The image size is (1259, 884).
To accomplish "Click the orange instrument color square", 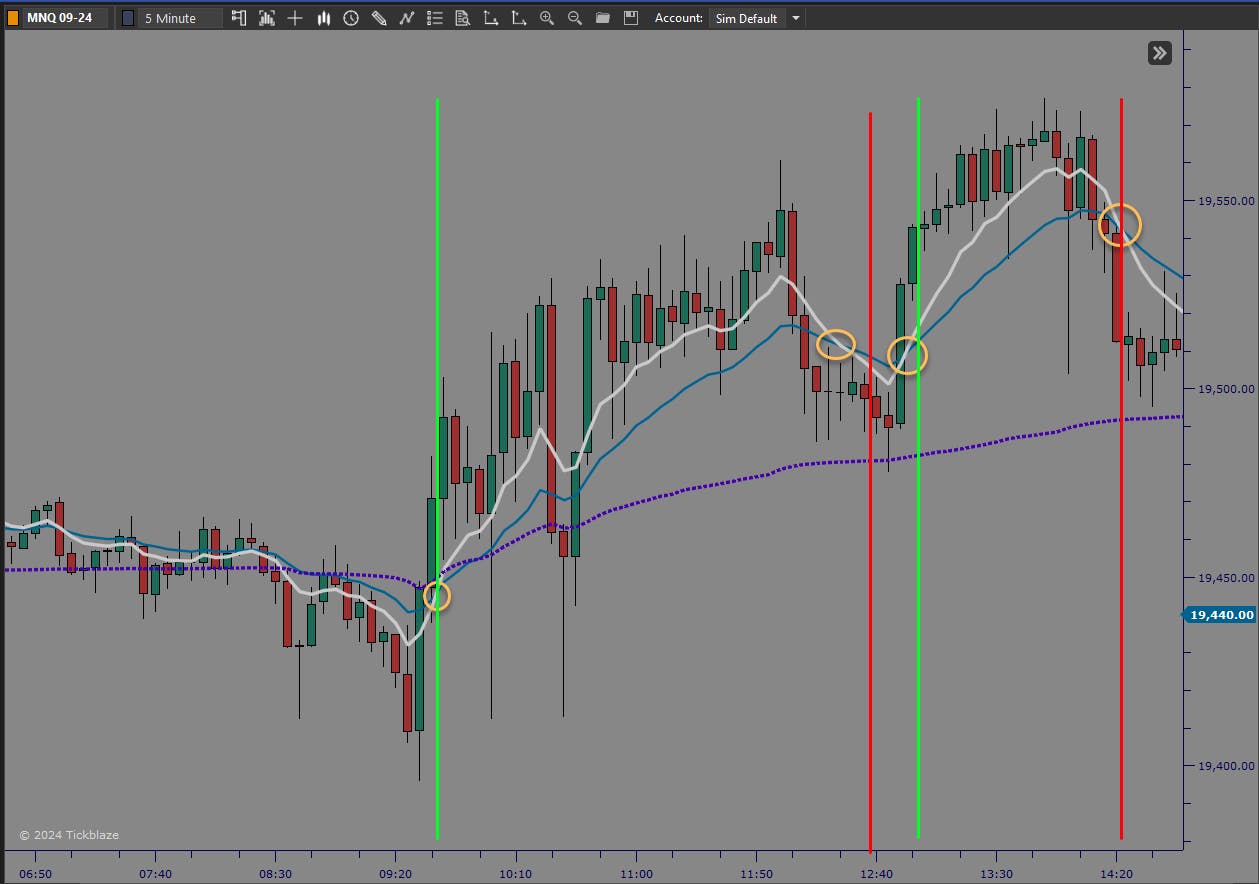I will tap(13, 18).
